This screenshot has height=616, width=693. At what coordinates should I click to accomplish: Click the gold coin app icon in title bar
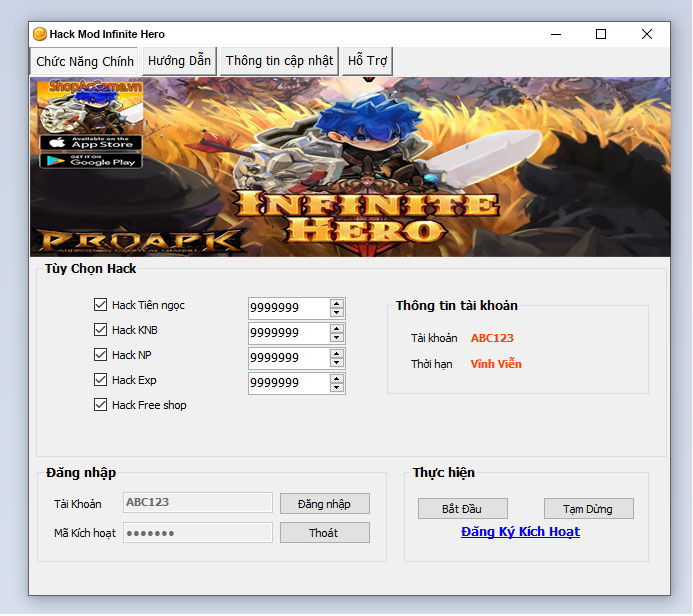click(40, 34)
